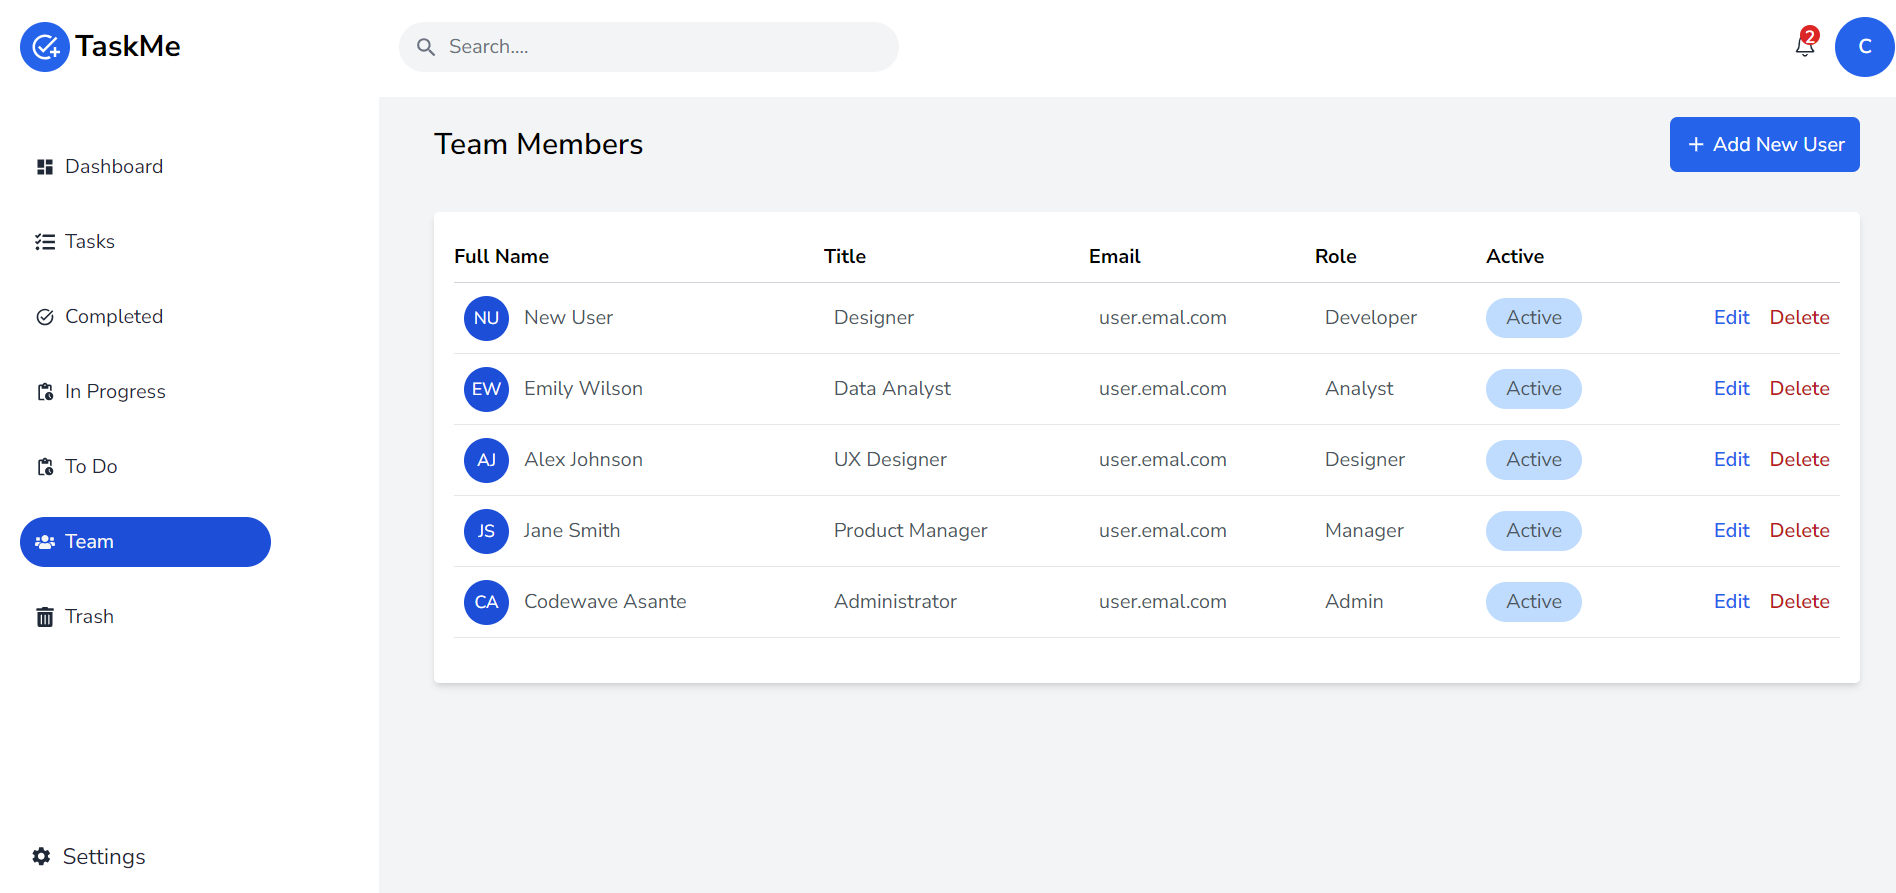Screen dimensions: 1896x893
Task: Click the Product Manager title cell
Action: 911,531
